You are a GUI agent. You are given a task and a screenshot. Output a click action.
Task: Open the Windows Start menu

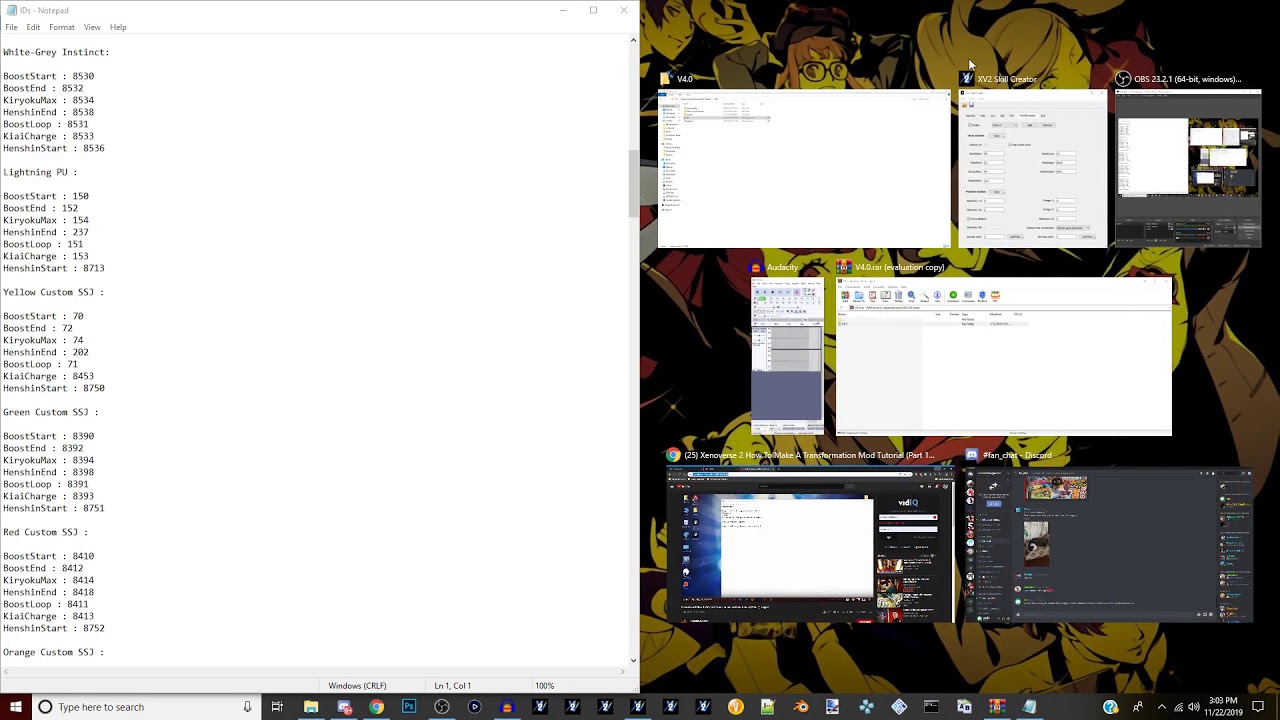click(15, 707)
